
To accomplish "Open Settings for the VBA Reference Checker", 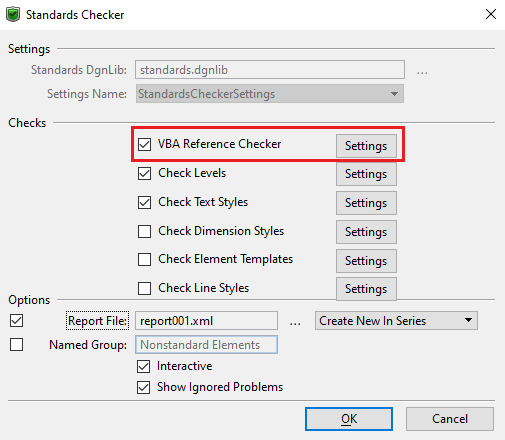I will click(x=366, y=146).
